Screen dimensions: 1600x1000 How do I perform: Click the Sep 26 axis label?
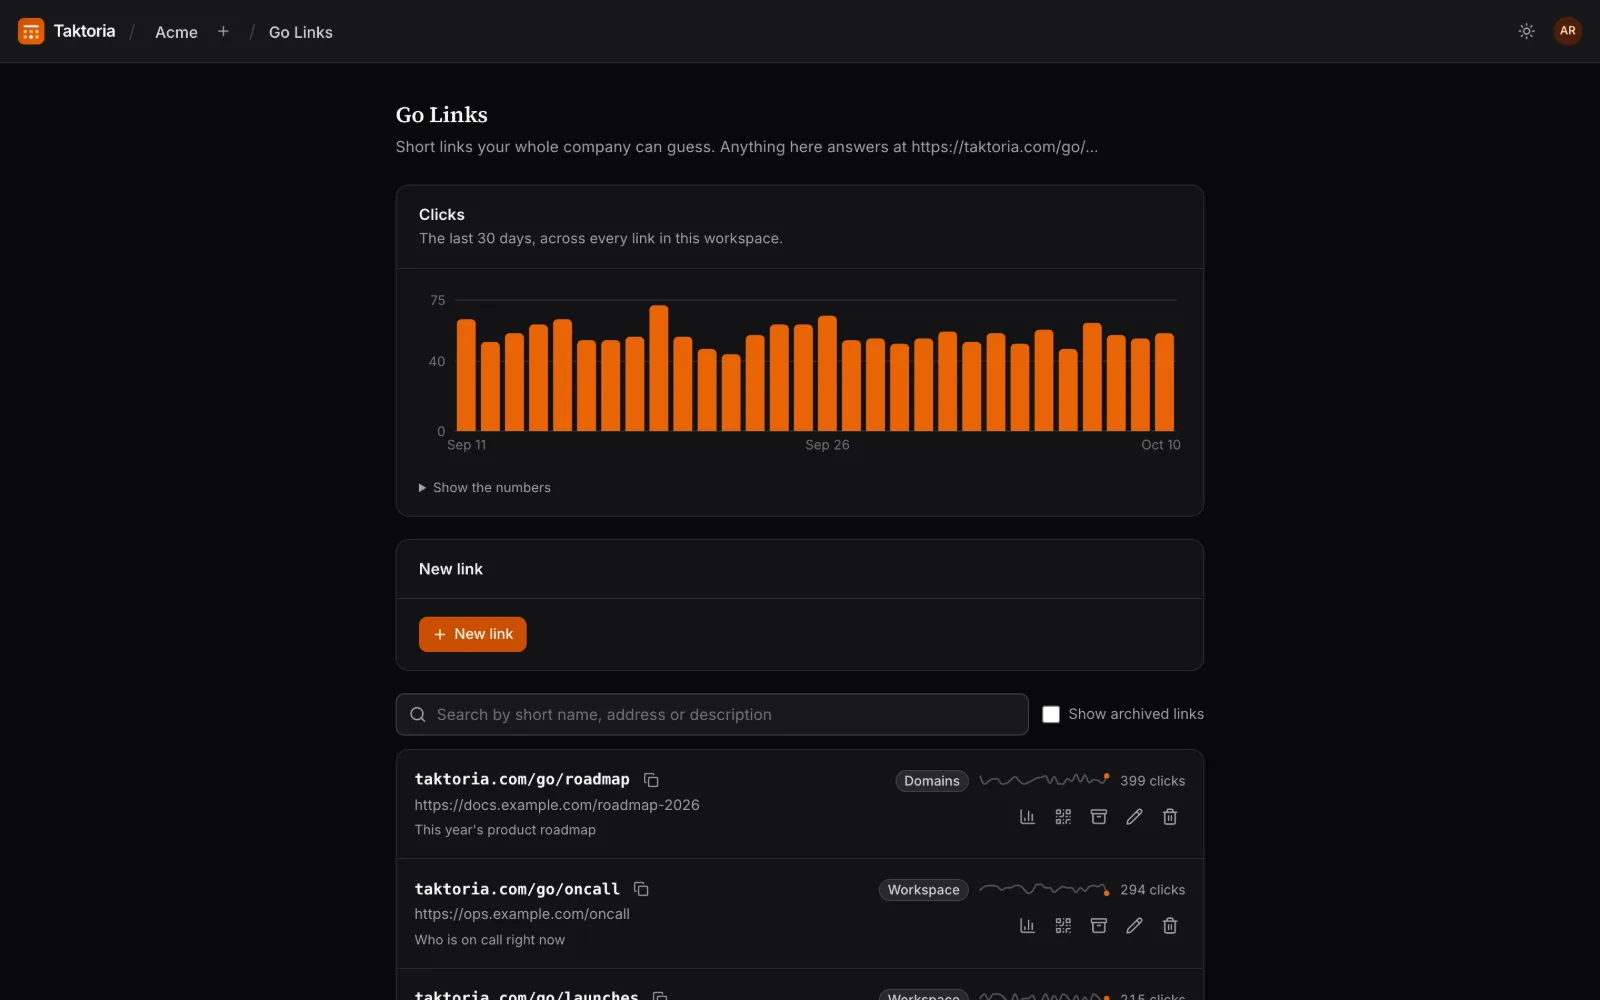click(827, 445)
